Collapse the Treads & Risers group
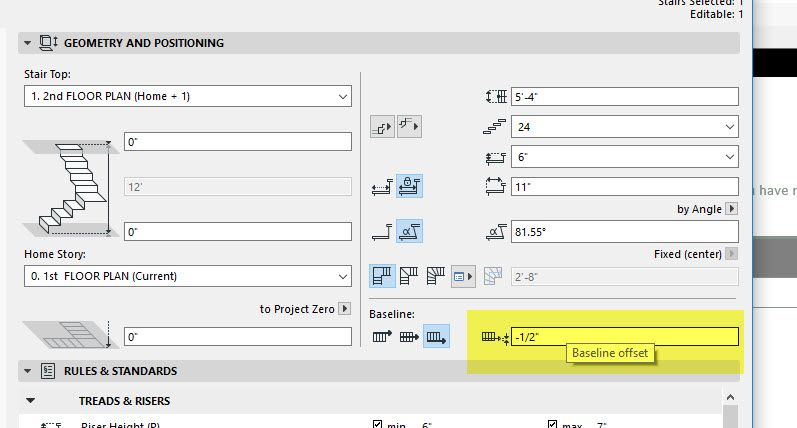This screenshot has width=797, height=428. 30,401
